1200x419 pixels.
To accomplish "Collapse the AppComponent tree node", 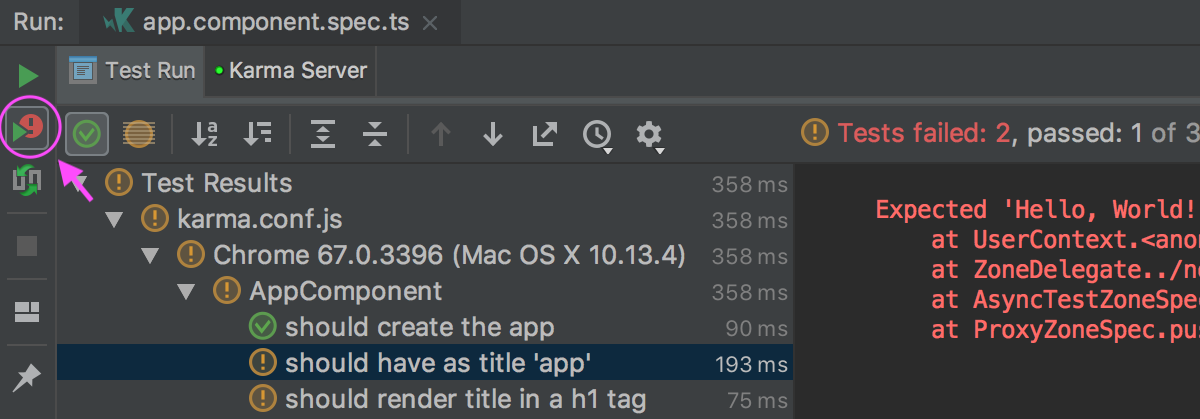I will point(186,292).
